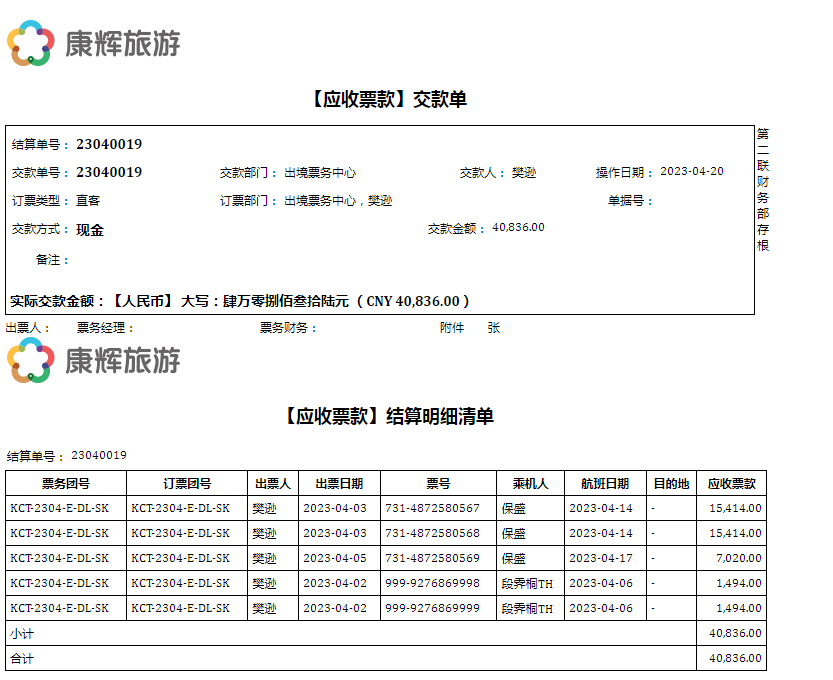Select the 订票团号 column header

[187, 483]
